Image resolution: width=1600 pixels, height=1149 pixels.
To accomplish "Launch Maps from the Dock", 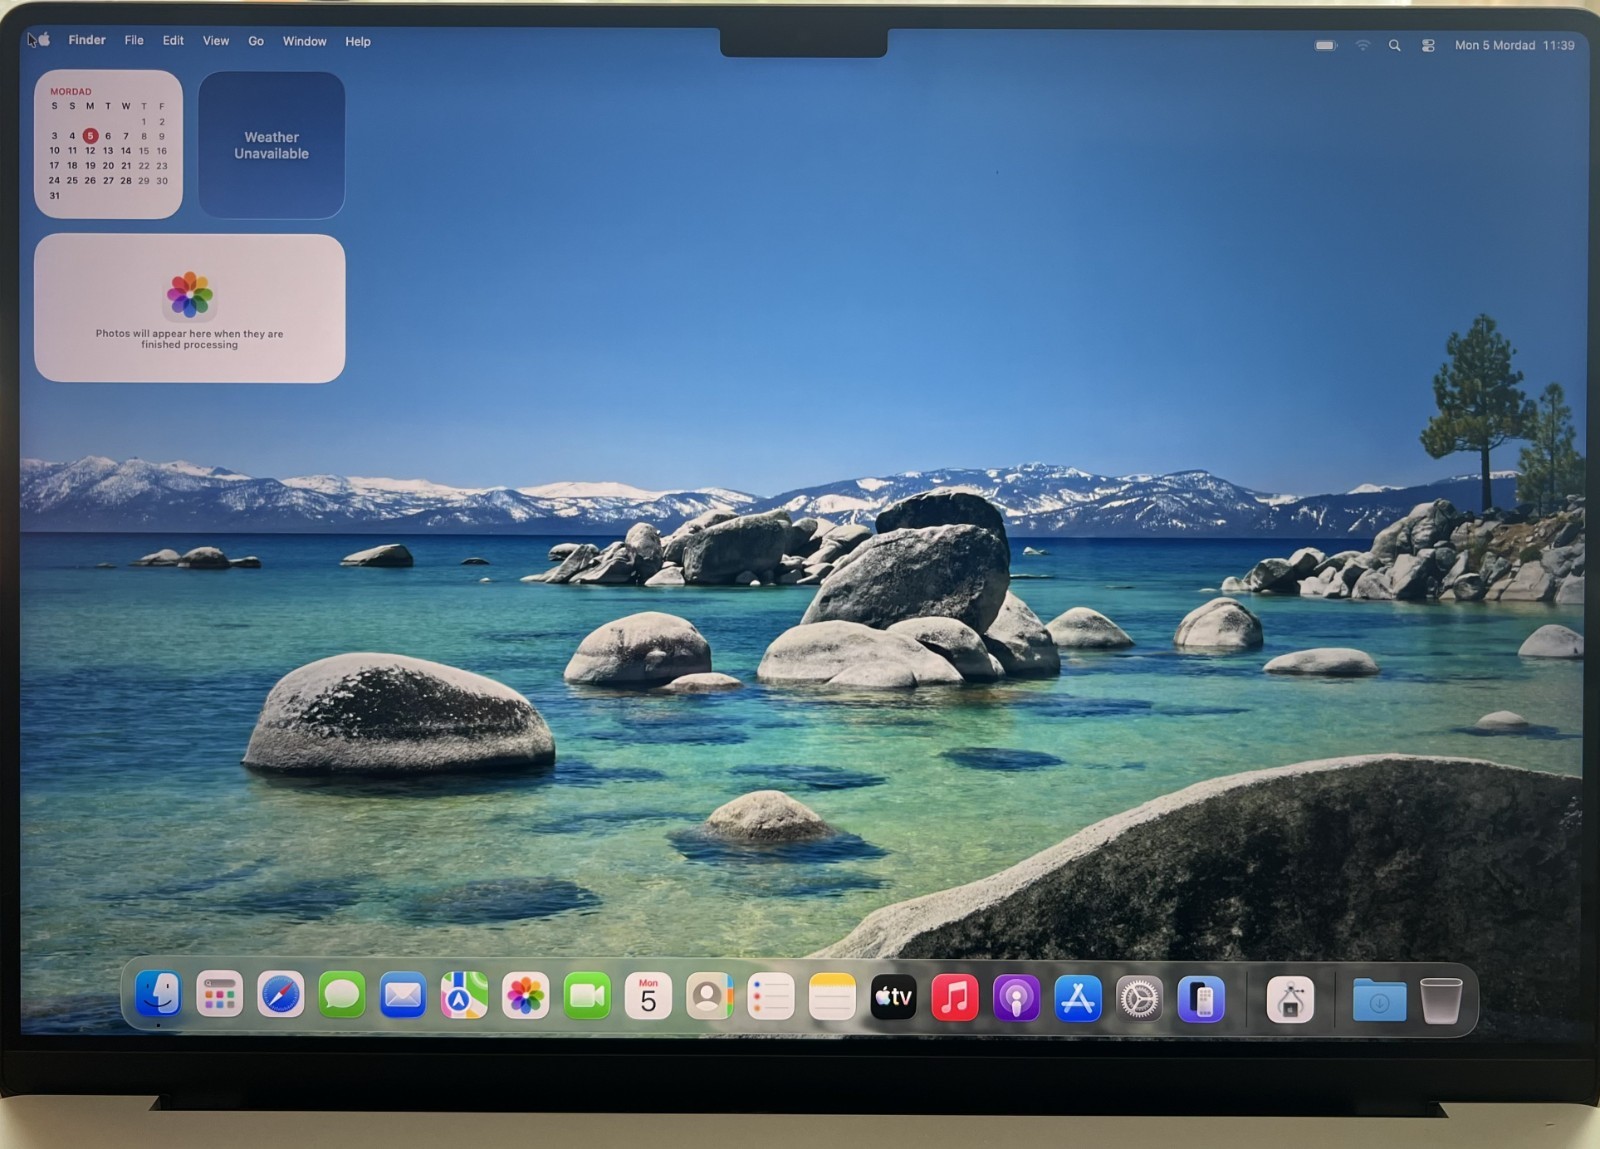I will [464, 996].
